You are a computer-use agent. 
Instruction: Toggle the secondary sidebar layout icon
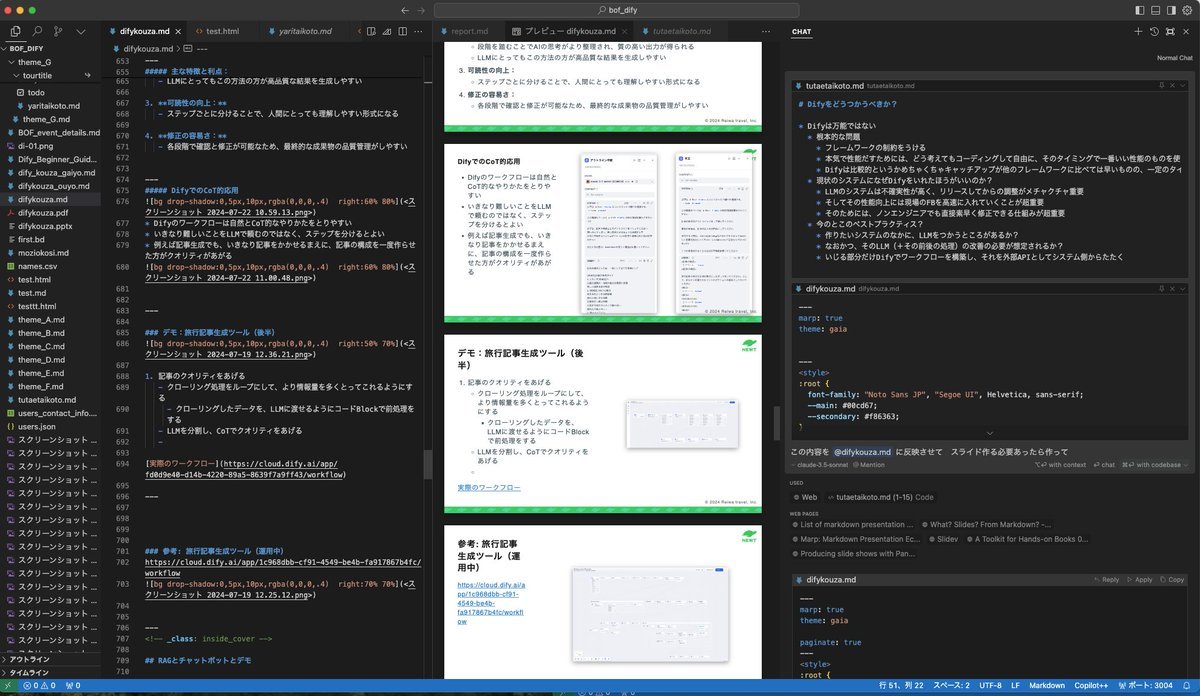pyautogui.click(x=1170, y=10)
